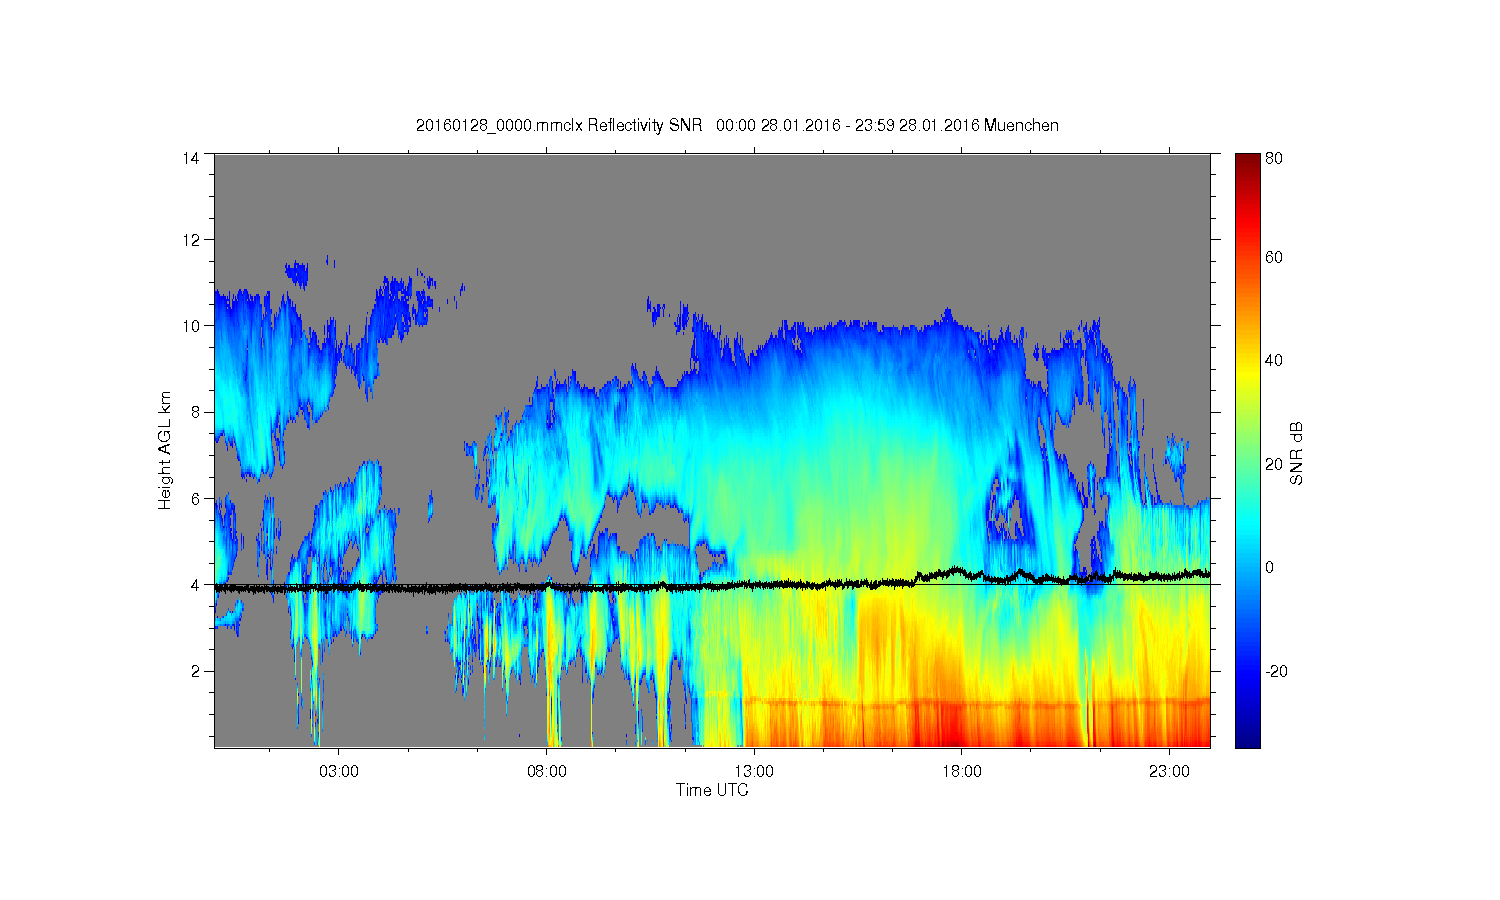The image size is (1500, 900).
Task: Click the SNR colorbar scale
Action: [x=1247, y=450]
